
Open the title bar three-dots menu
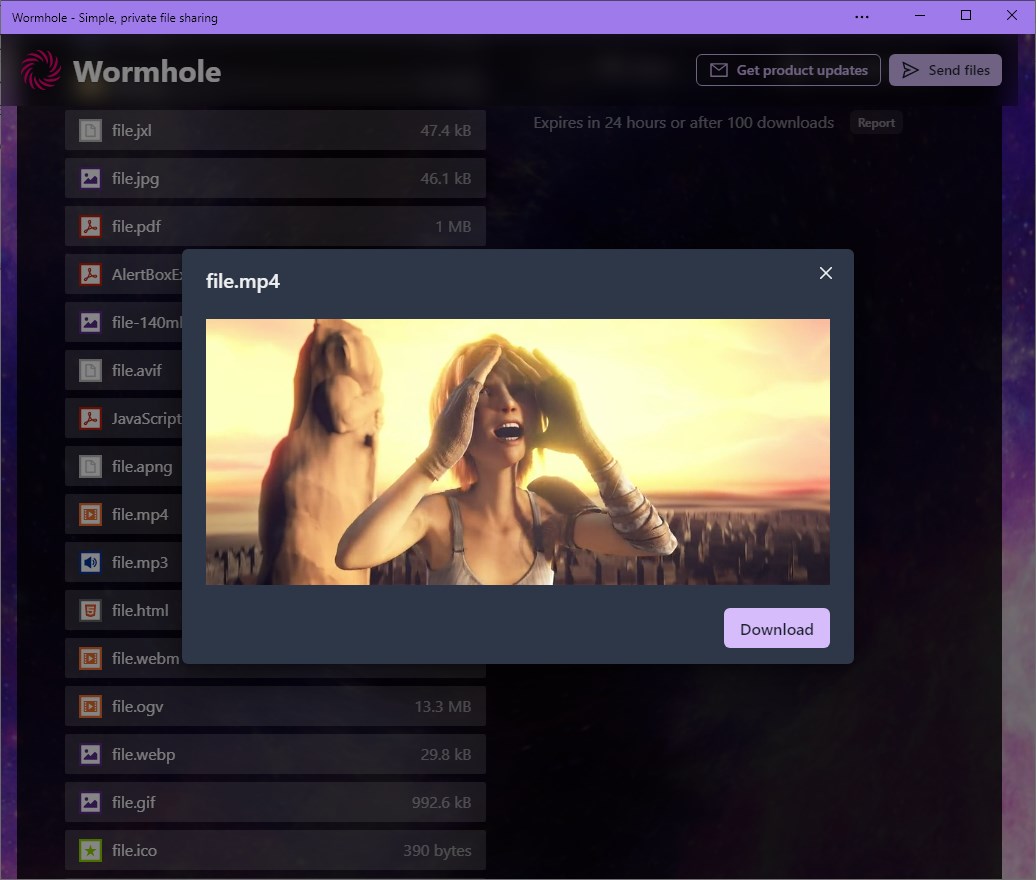[862, 17]
